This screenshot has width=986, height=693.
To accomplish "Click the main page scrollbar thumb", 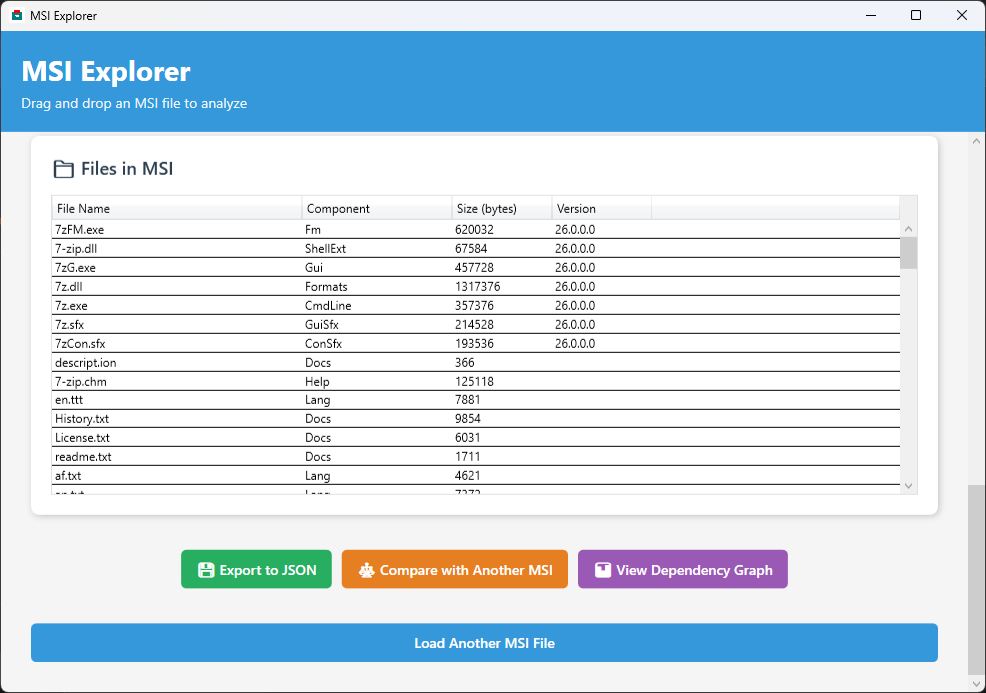I will coord(976,579).
